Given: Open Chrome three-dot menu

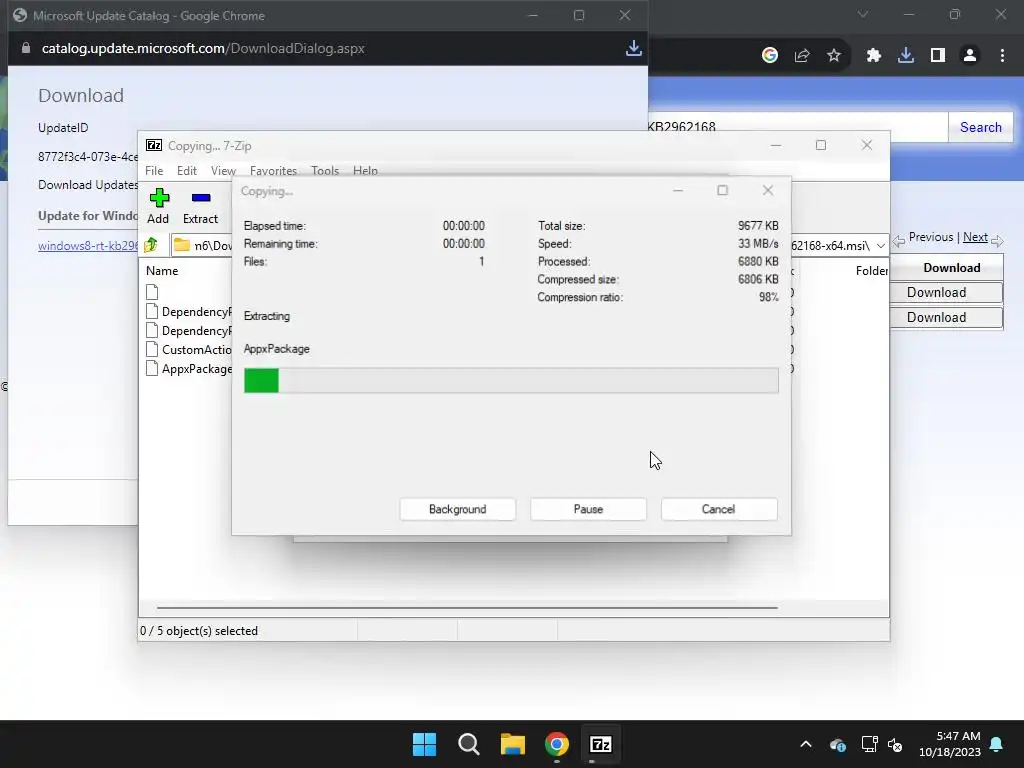Looking at the screenshot, I should (1002, 56).
